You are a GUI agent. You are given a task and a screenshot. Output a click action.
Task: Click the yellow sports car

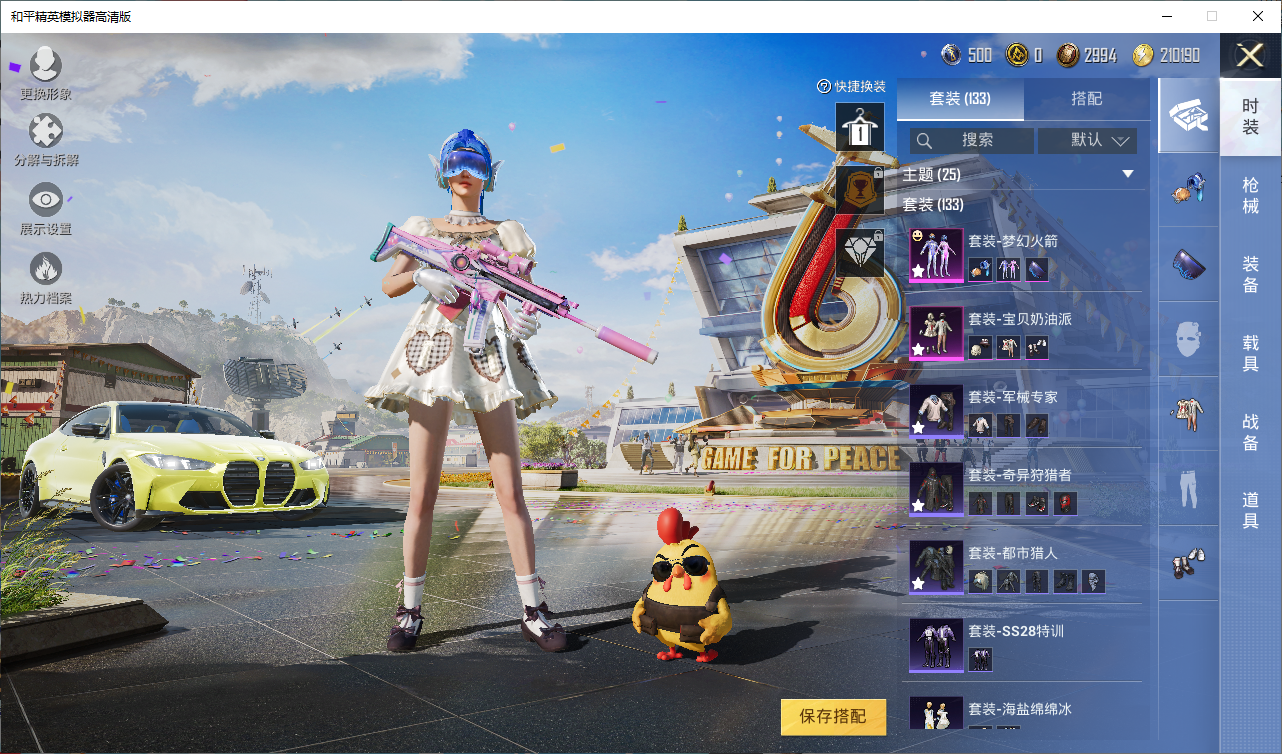(174, 464)
